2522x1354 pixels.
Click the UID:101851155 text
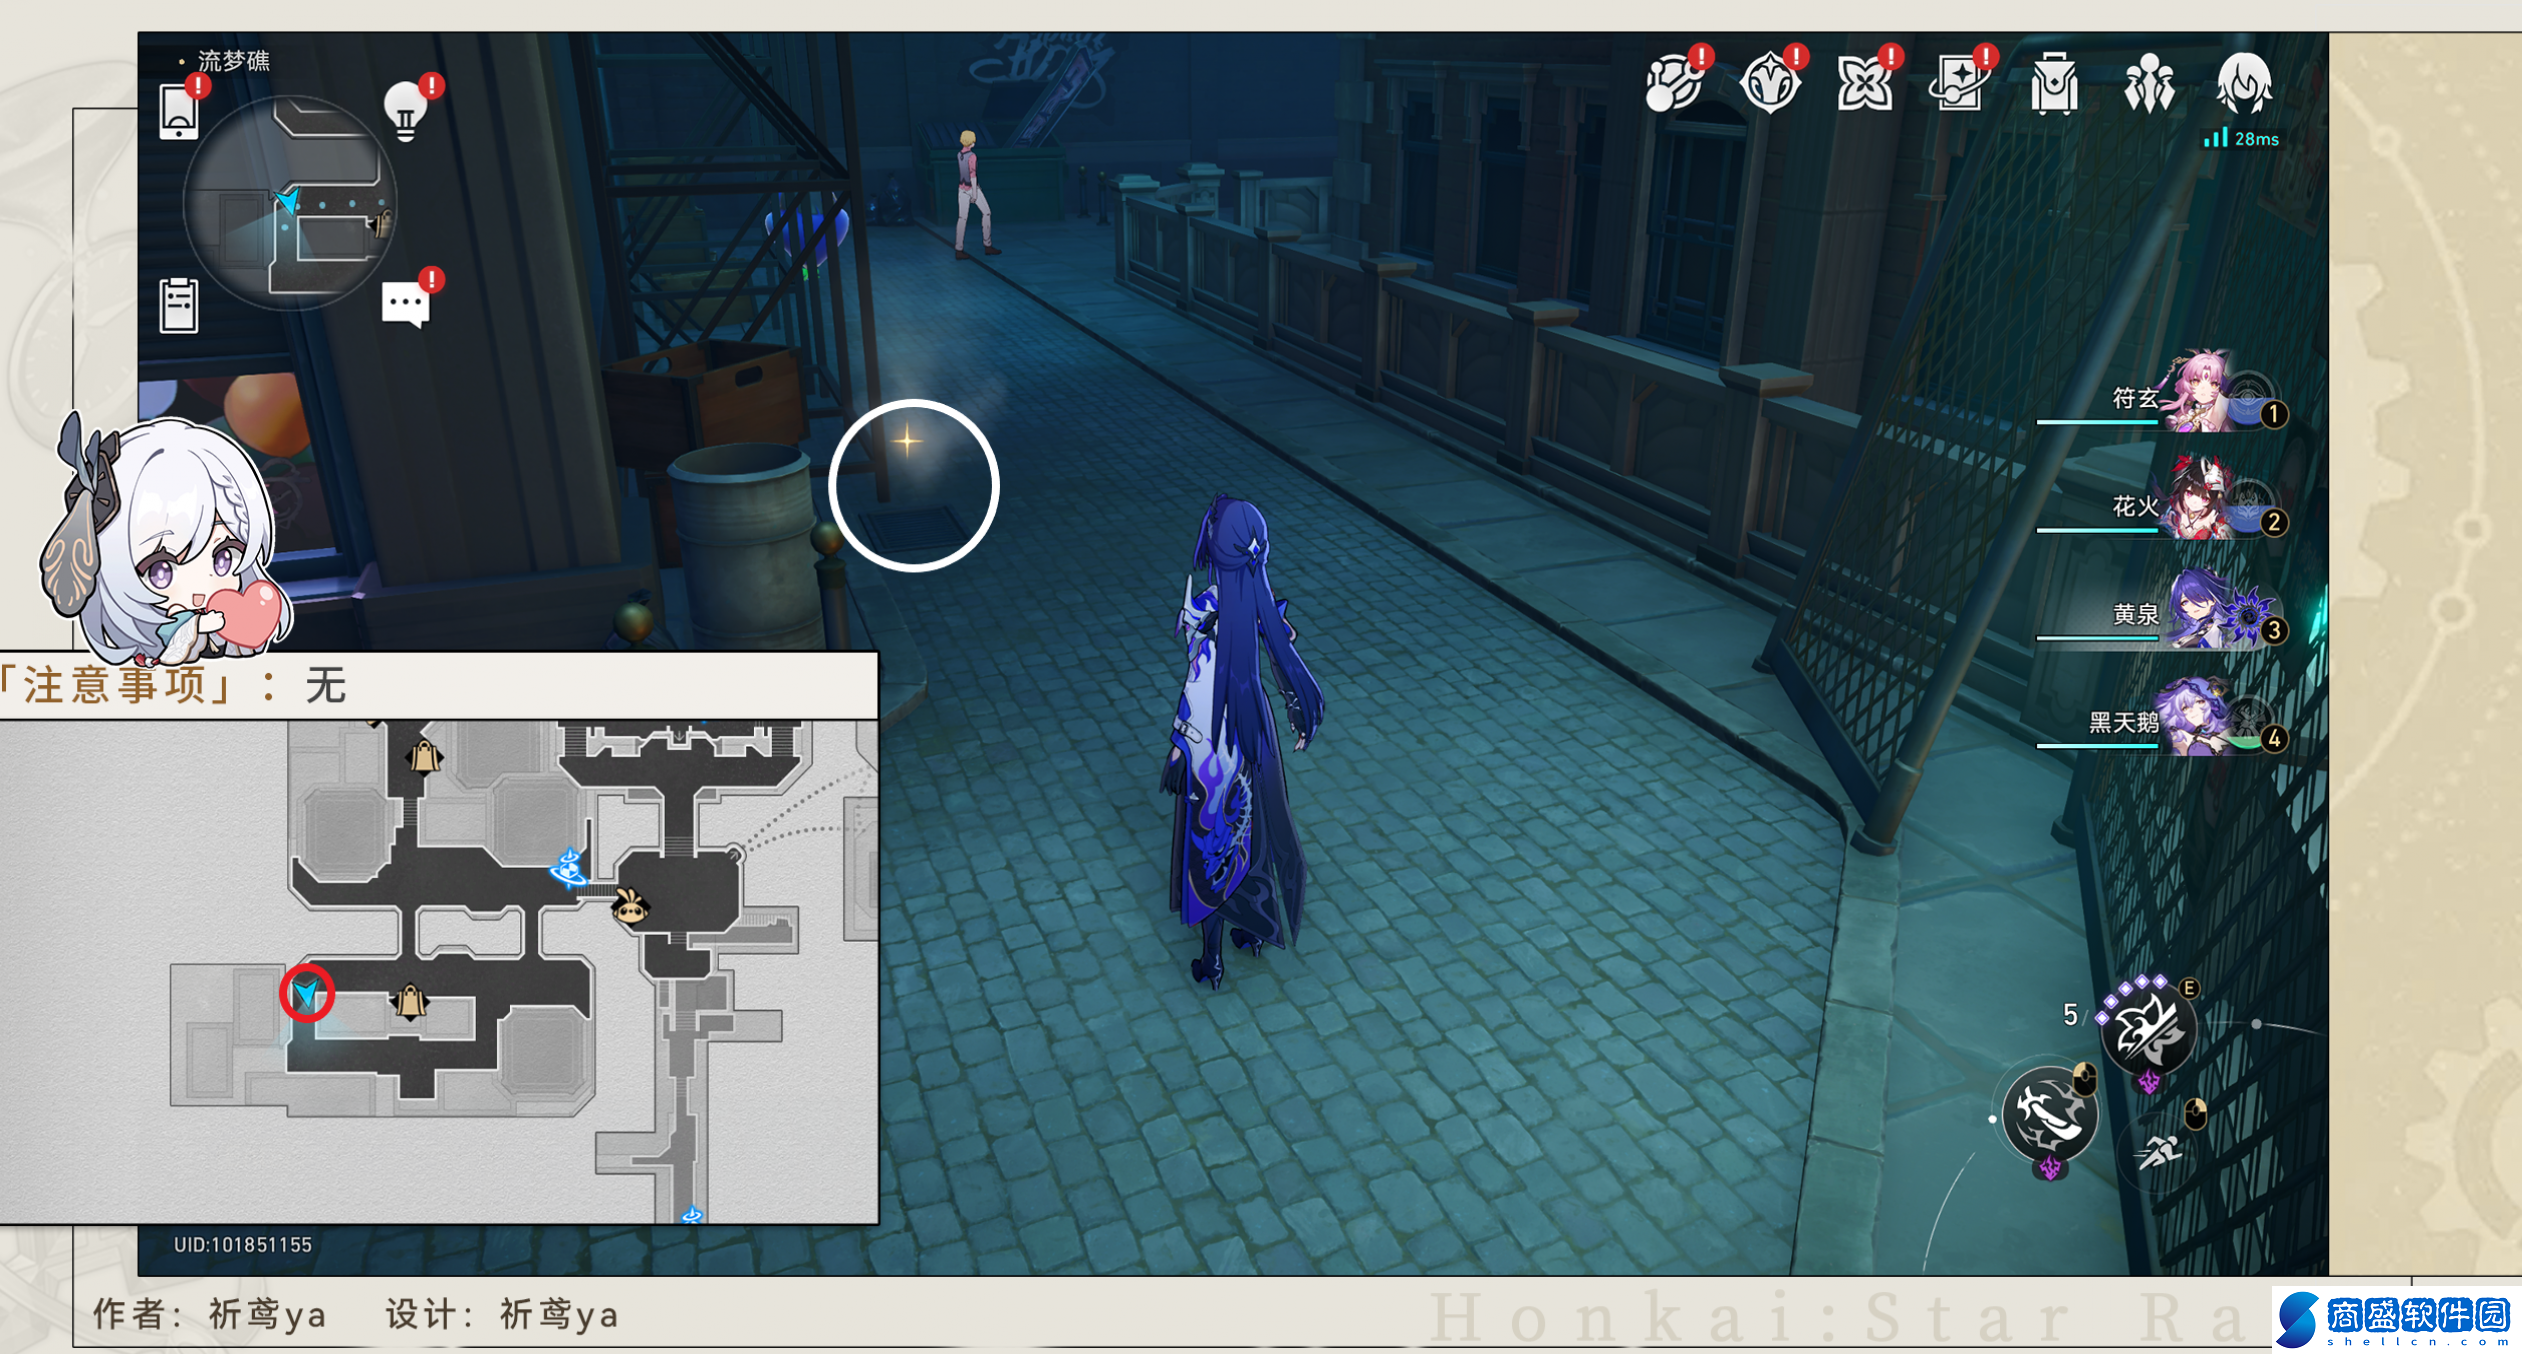(x=243, y=1245)
